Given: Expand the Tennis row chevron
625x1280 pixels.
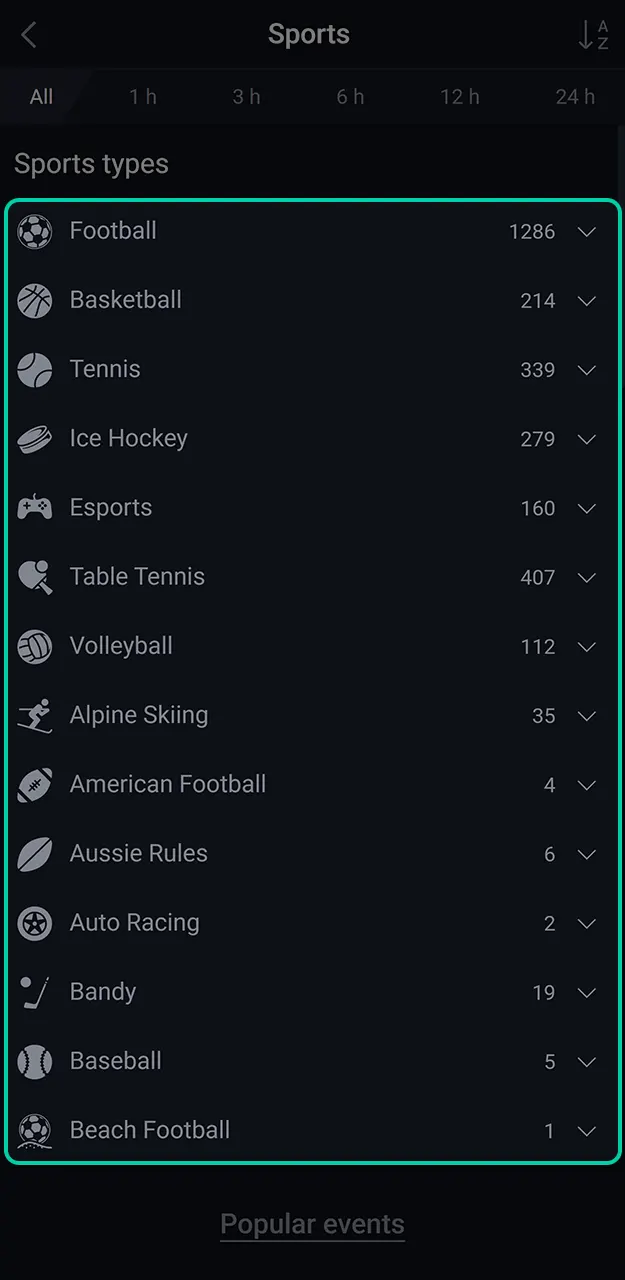Looking at the screenshot, I should (587, 370).
